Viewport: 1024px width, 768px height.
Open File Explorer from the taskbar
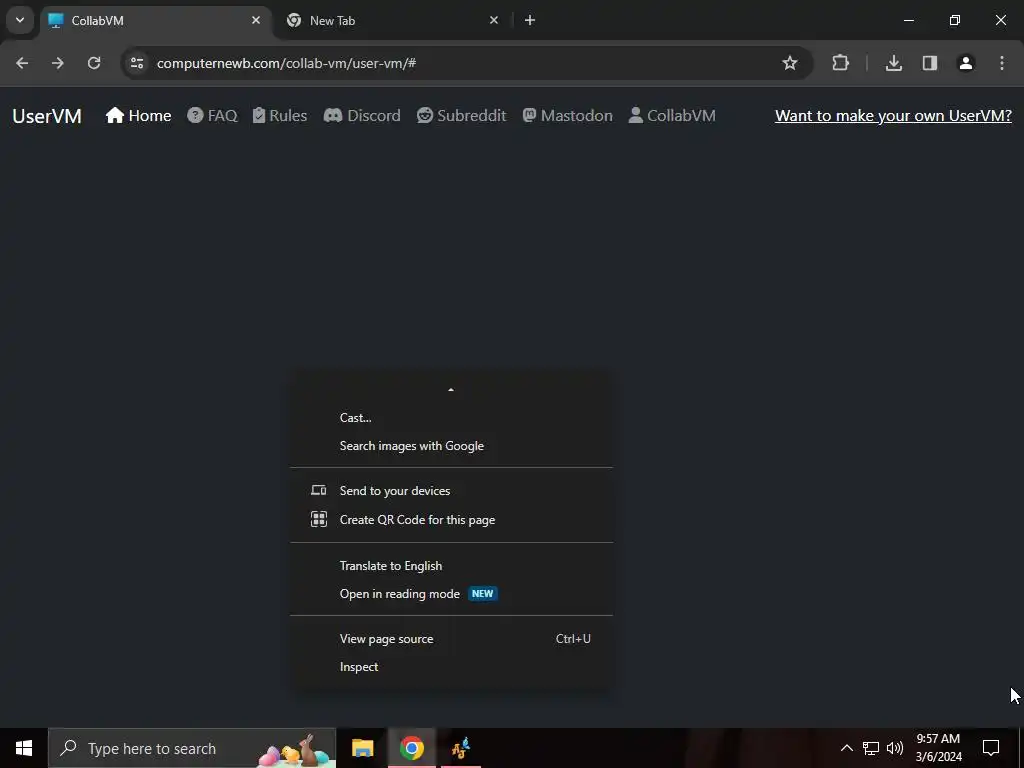(362, 748)
